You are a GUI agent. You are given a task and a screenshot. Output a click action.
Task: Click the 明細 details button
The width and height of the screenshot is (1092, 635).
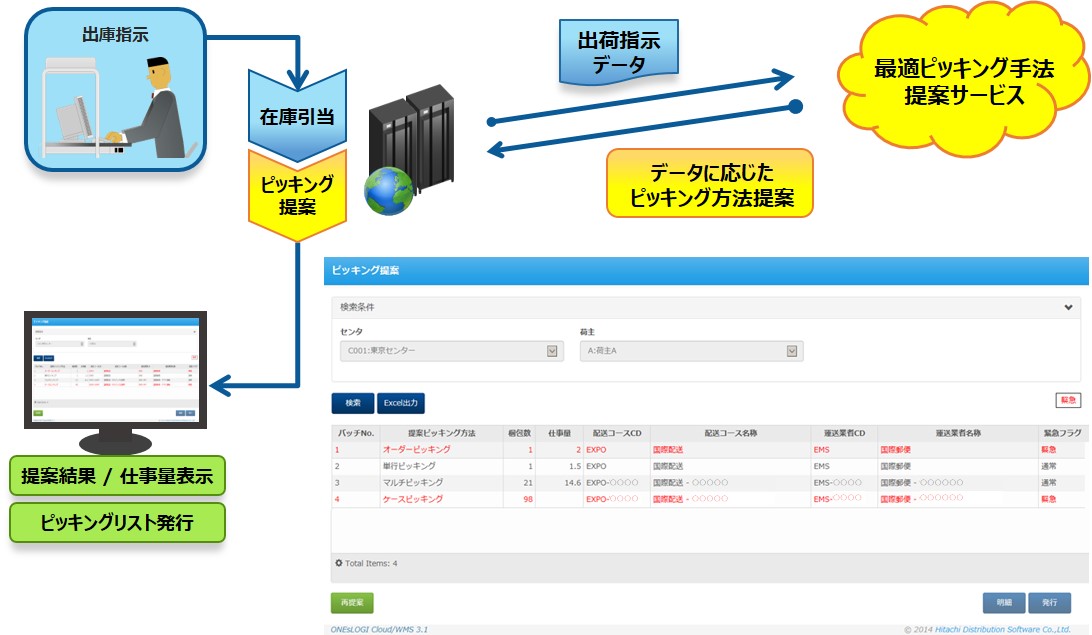click(1003, 603)
